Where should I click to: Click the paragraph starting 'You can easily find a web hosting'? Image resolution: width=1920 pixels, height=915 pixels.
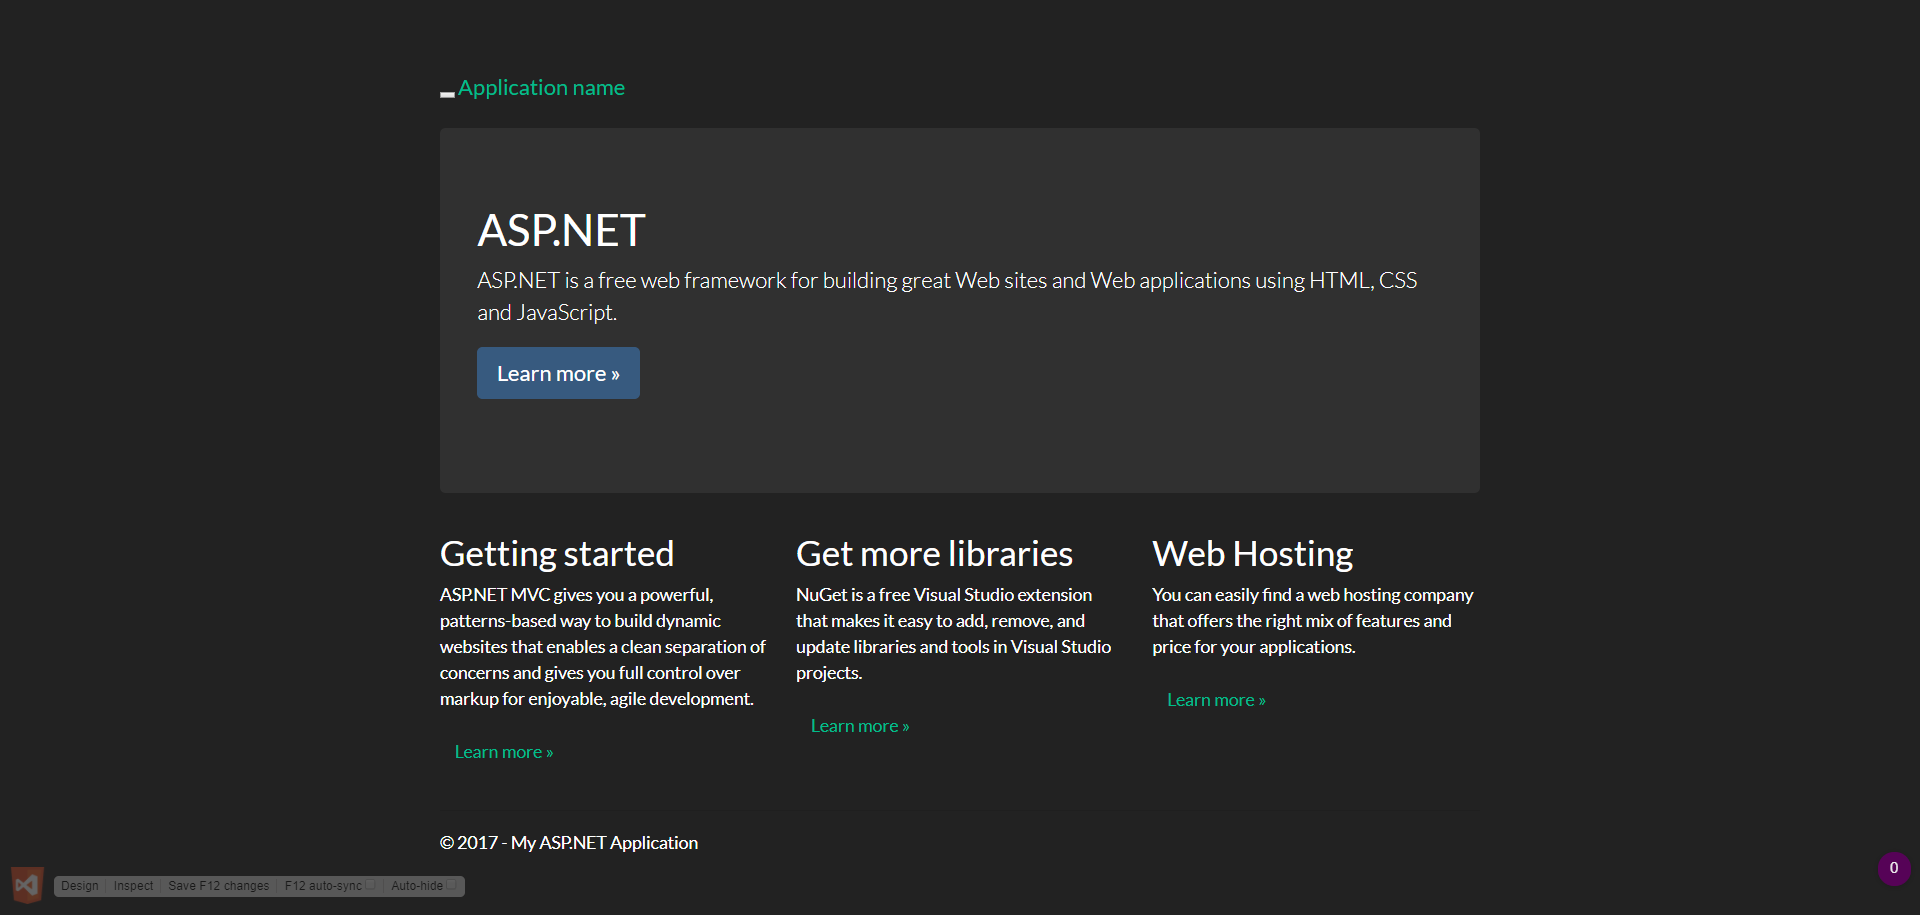click(1312, 621)
